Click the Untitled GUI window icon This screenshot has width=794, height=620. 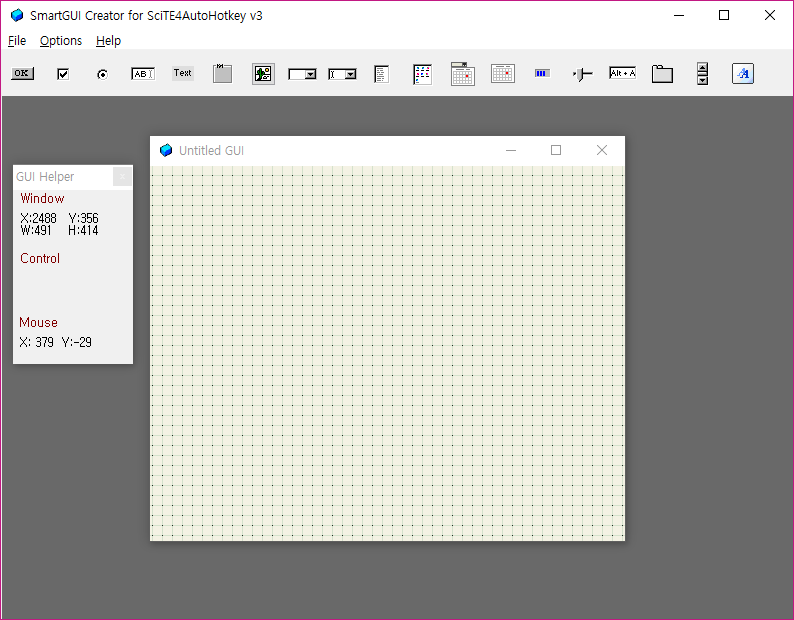pyautogui.click(x=166, y=150)
